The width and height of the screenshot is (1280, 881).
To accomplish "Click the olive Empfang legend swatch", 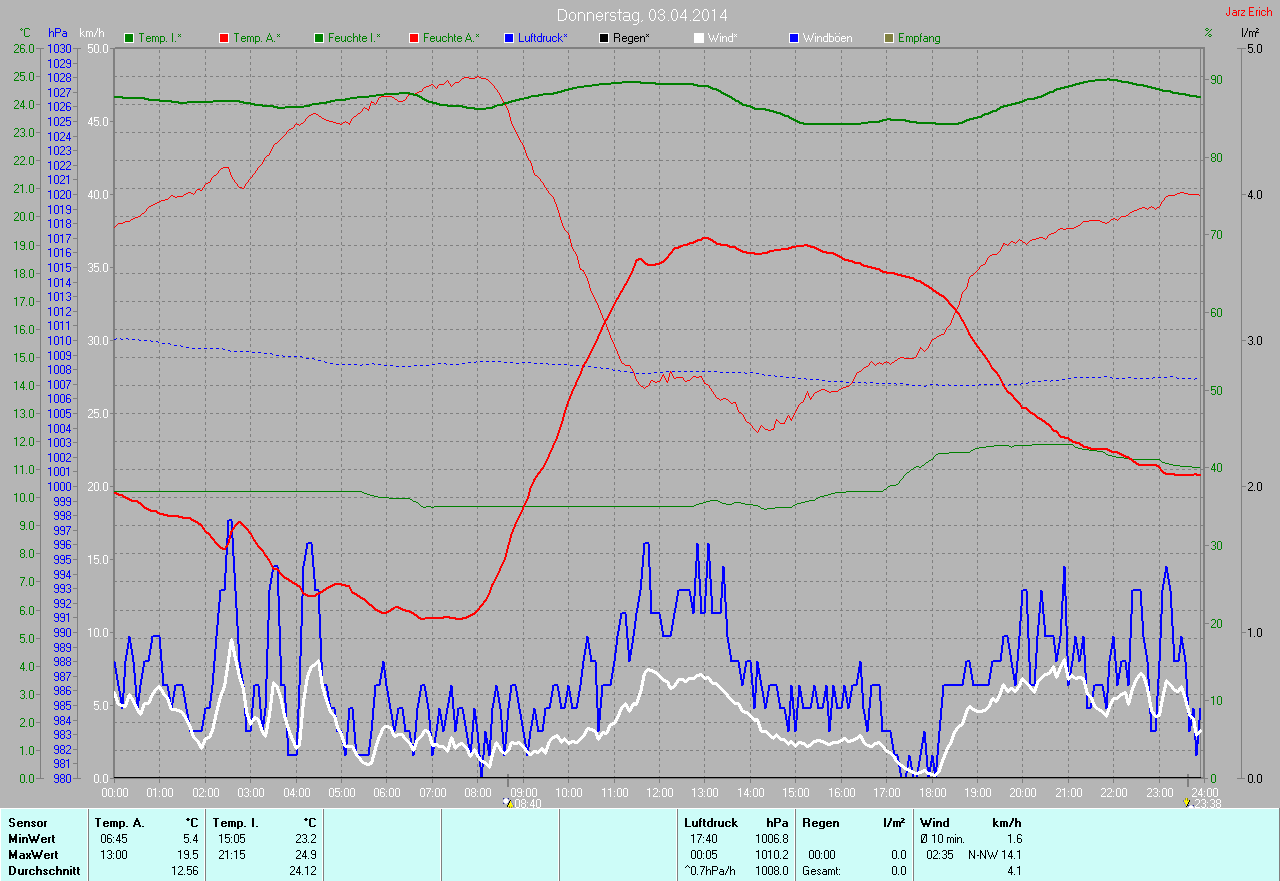I will [x=889, y=38].
